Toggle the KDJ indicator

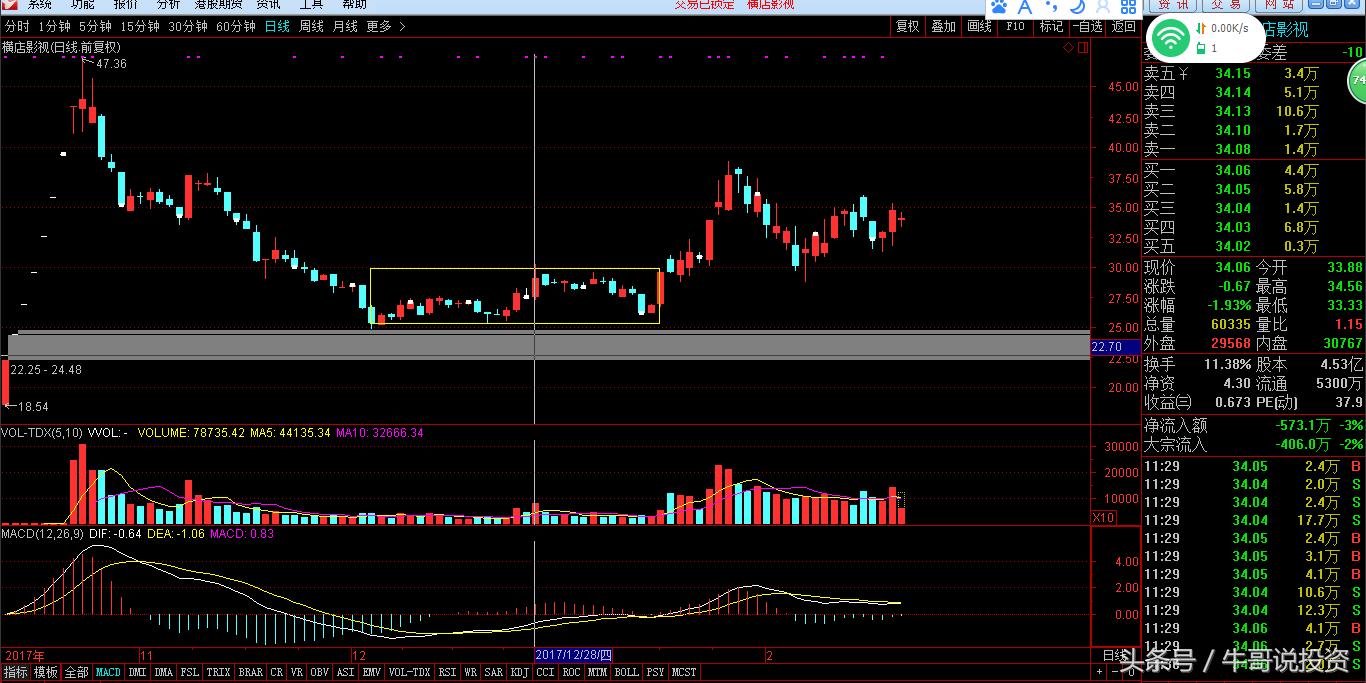(519, 673)
